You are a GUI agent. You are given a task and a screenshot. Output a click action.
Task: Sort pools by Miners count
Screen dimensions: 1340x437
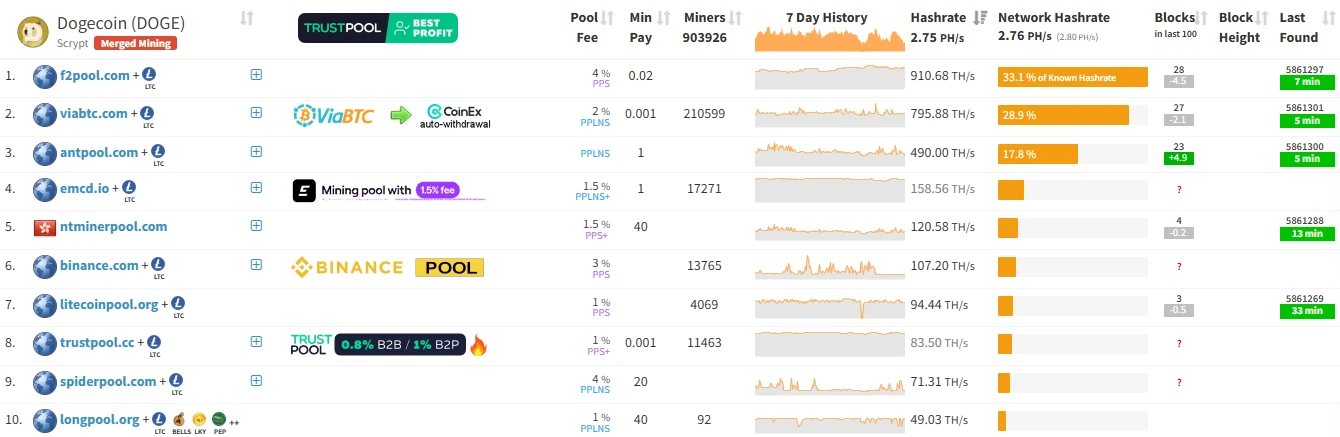[x=736, y=18]
